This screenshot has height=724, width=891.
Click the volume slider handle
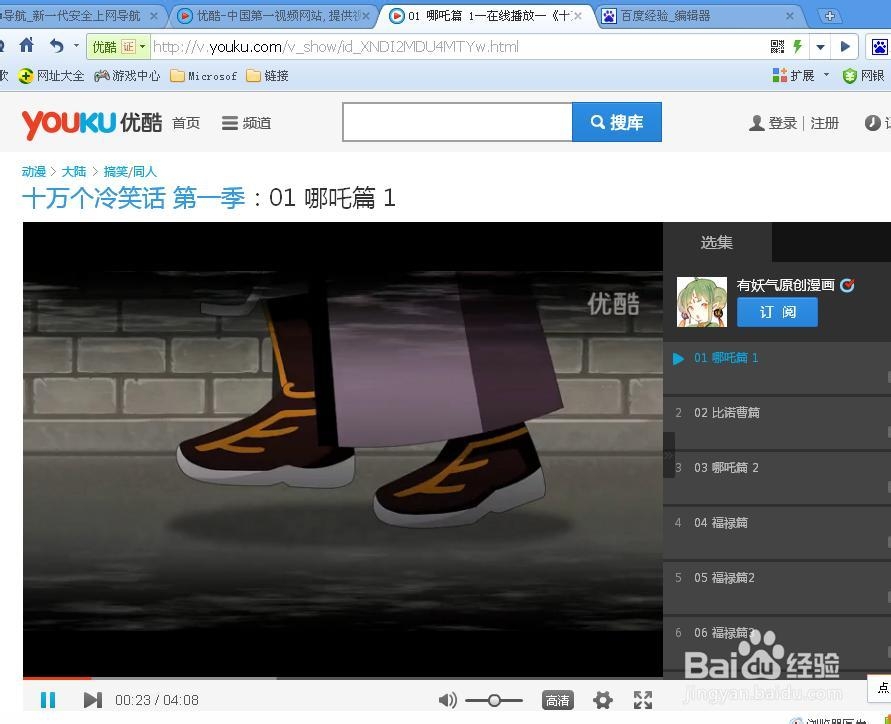pos(494,700)
